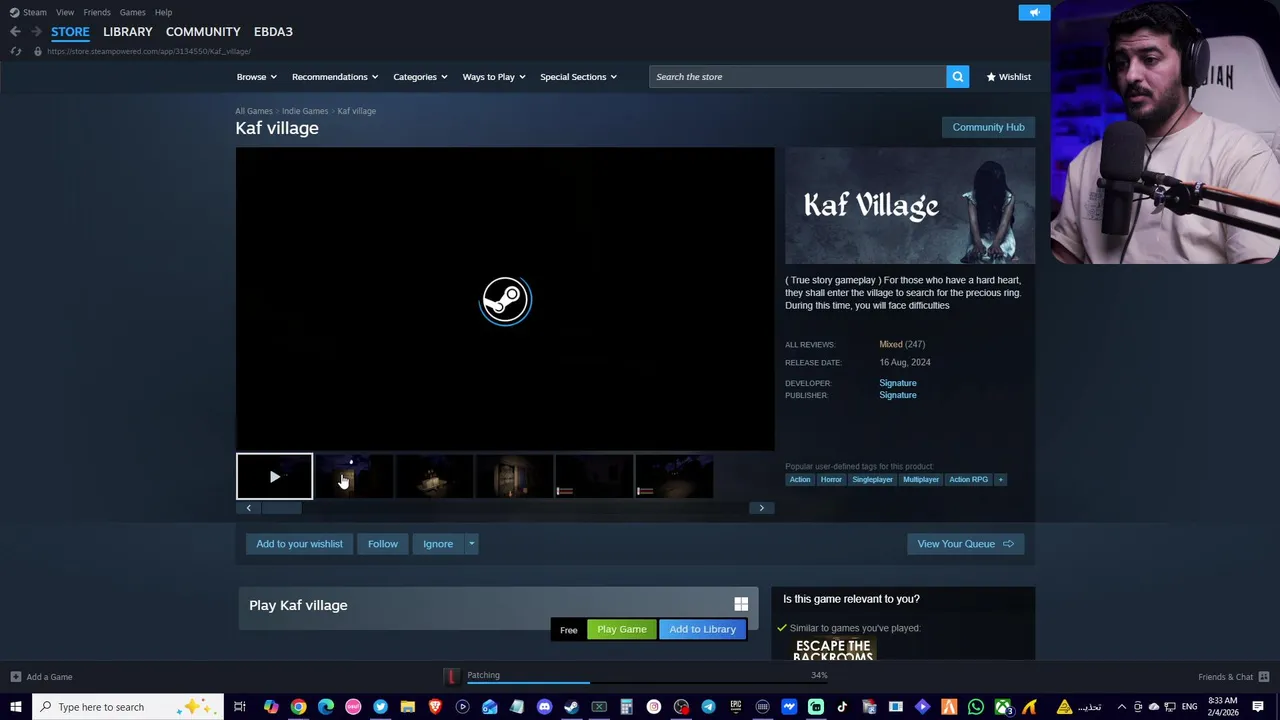Click the Ignore button
The image size is (1280, 720).
point(438,544)
